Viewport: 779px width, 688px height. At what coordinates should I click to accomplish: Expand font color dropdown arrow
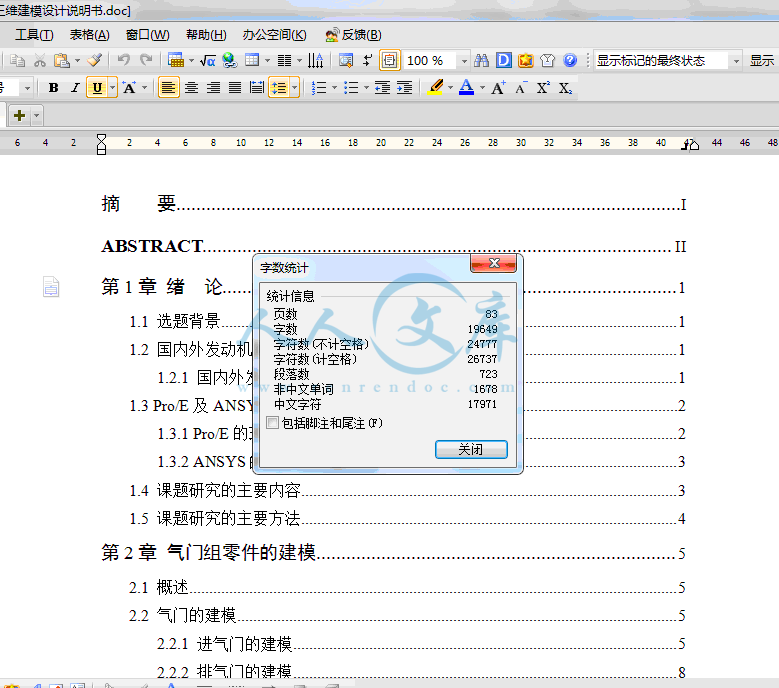[x=482, y=88]
